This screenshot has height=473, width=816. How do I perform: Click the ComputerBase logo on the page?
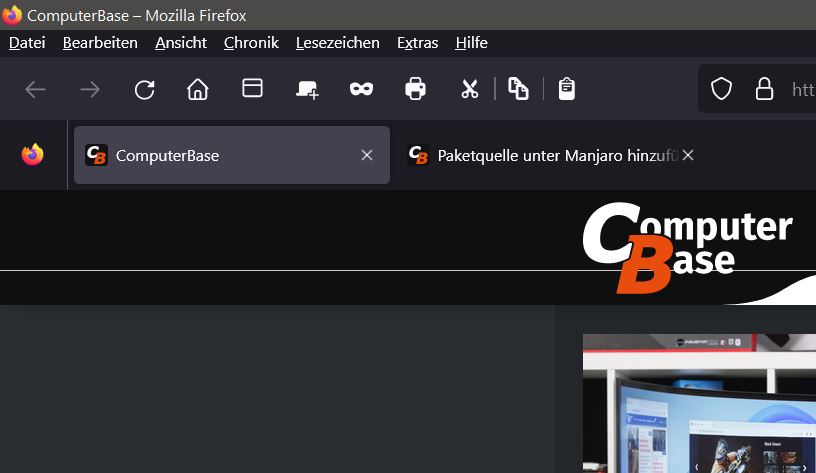pyautogui.click(x=687, y=248)
